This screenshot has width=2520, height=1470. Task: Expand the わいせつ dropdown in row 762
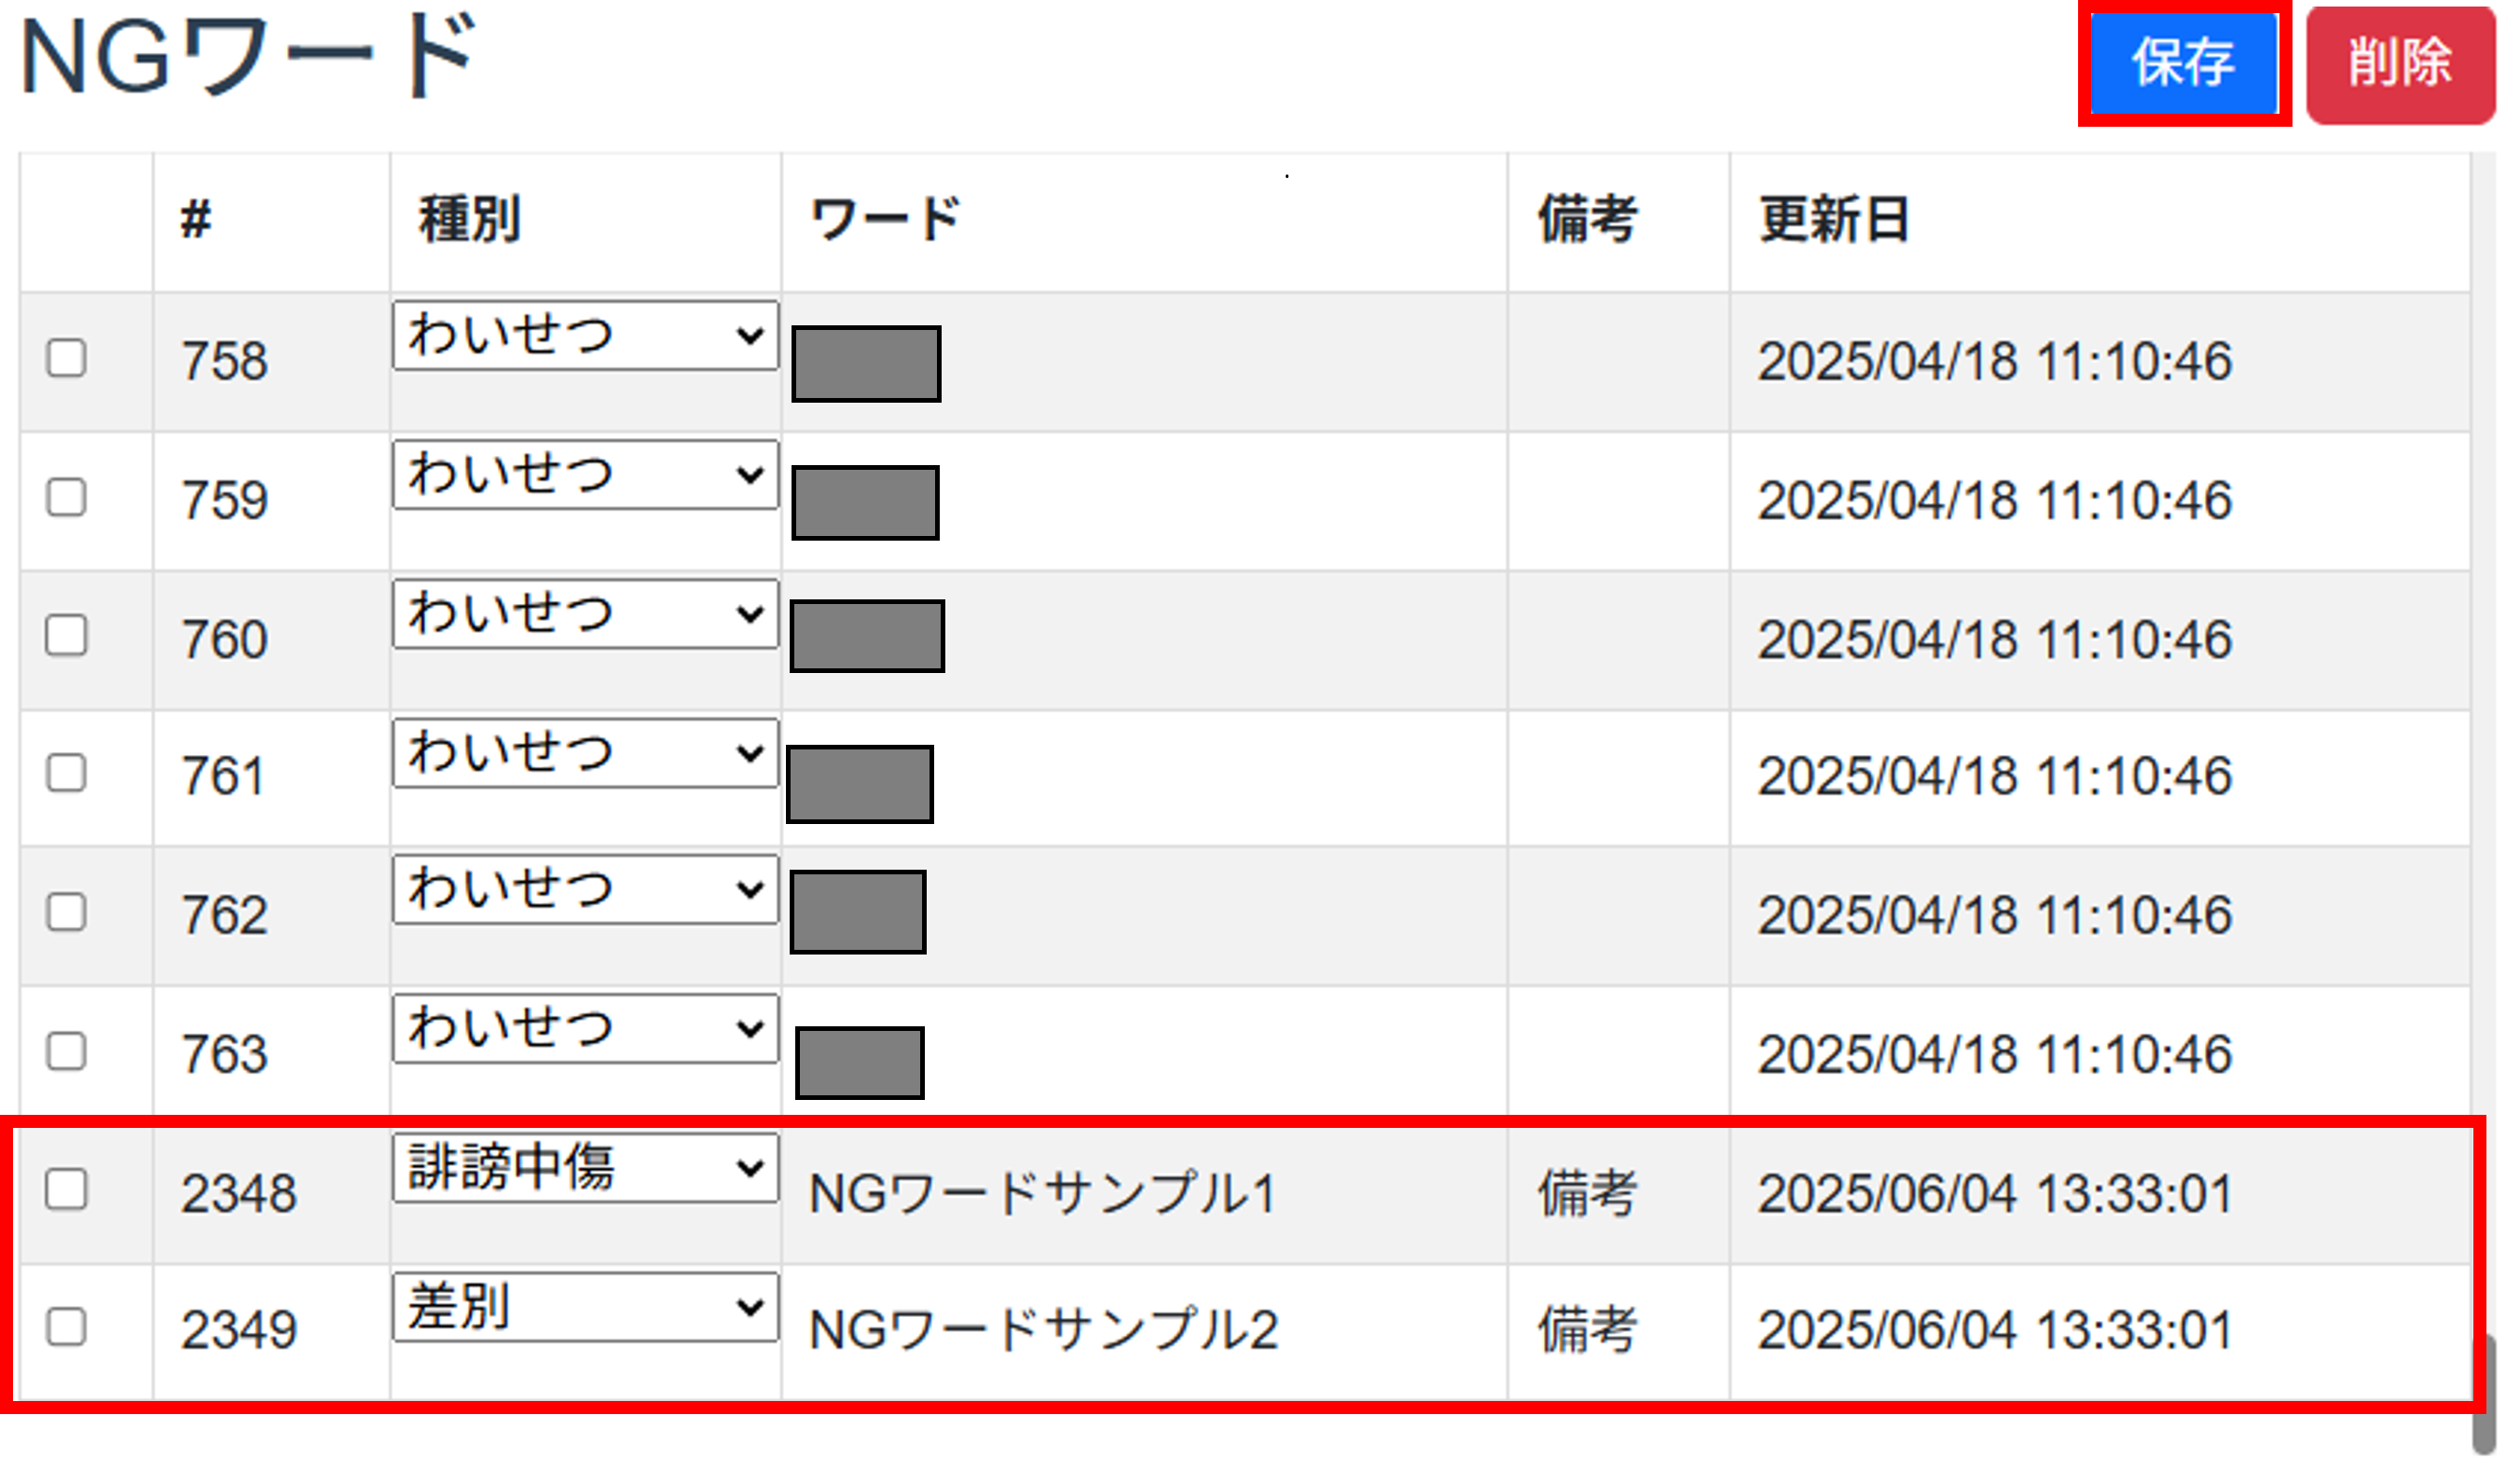[x=585, y=890]
